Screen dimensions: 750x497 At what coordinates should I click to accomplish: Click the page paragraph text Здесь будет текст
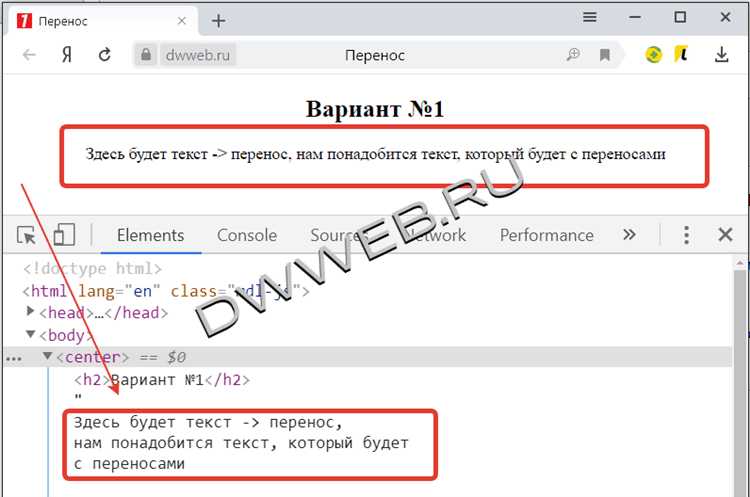click(x=375, y=154)
